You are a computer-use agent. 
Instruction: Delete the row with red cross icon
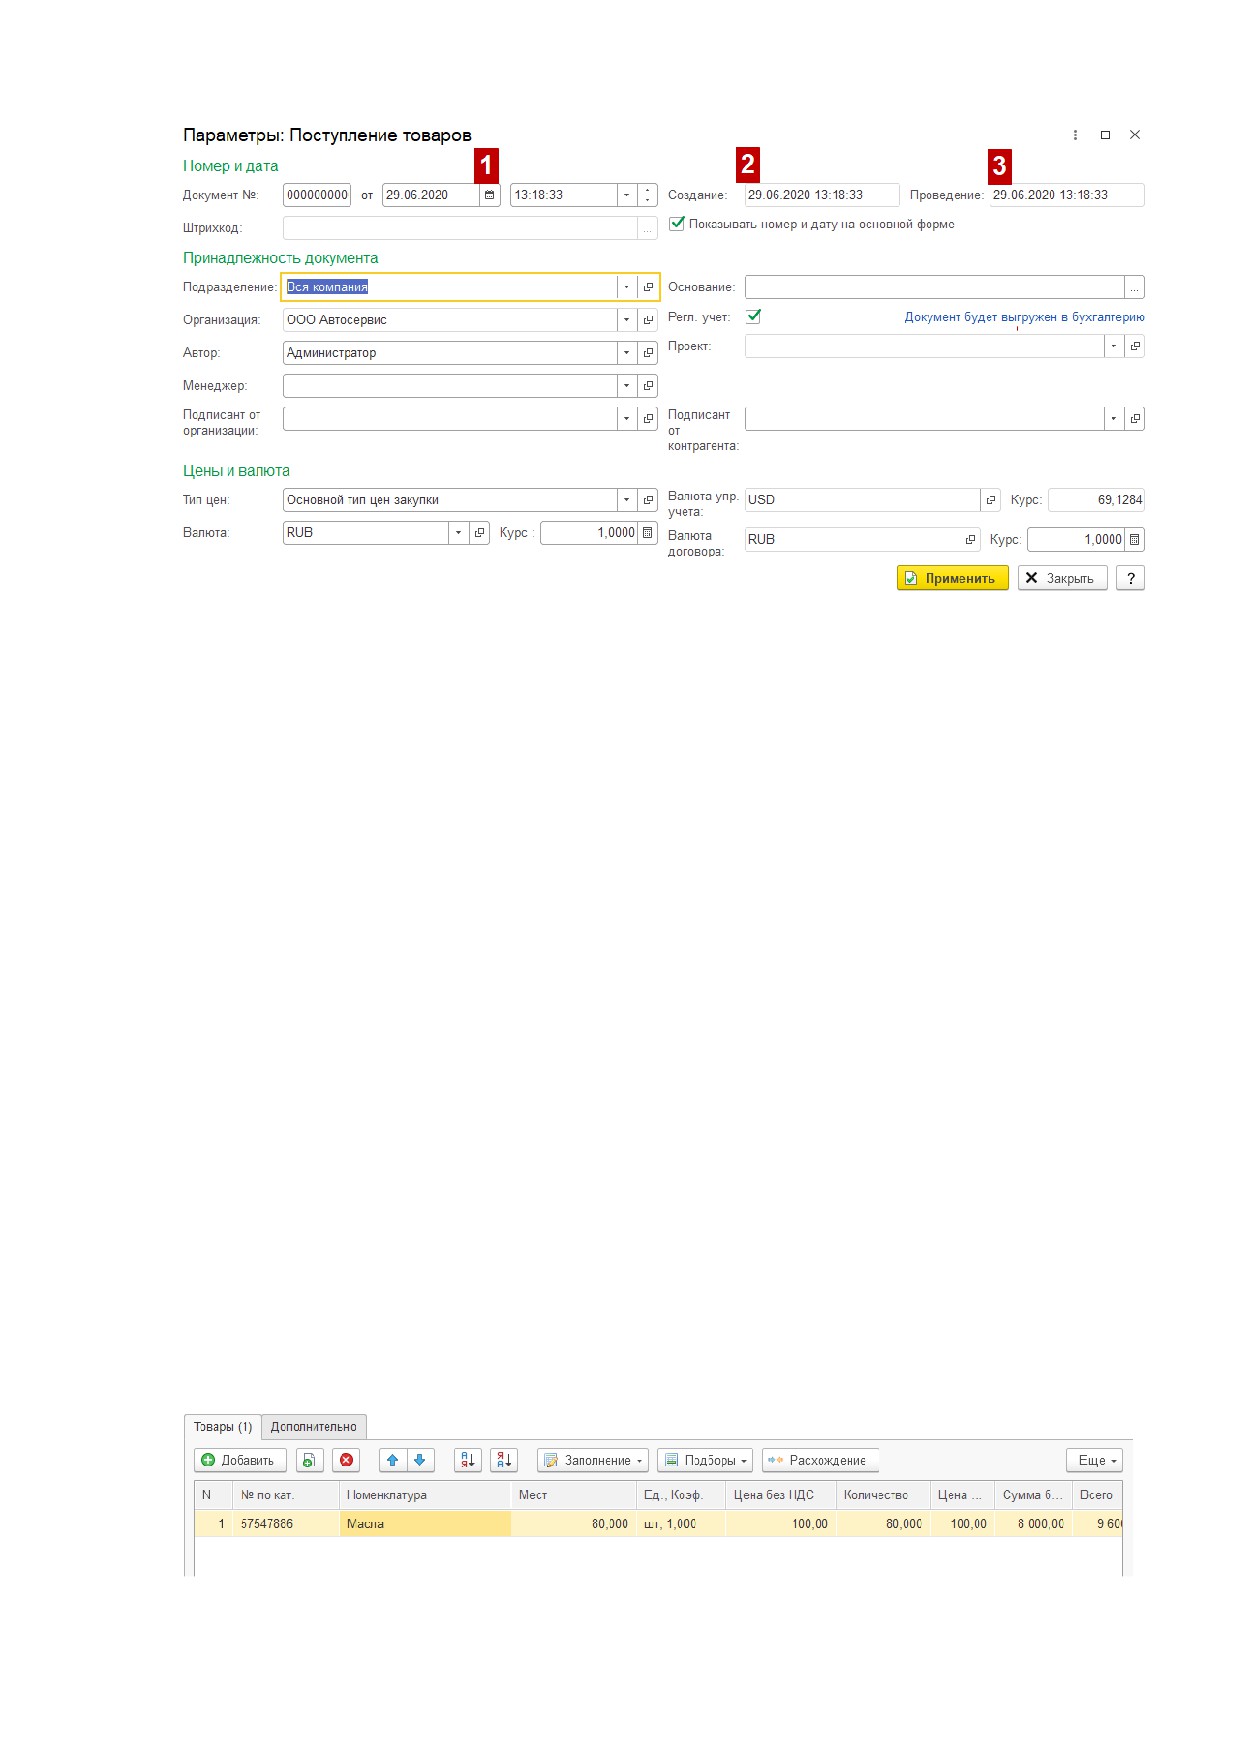[x=347, y=1460]
